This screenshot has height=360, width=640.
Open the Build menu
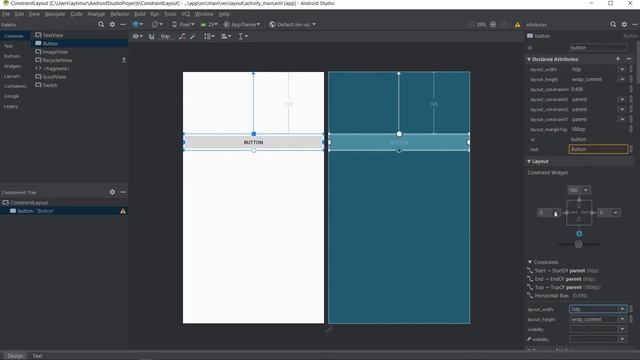[x=140, y=14]
